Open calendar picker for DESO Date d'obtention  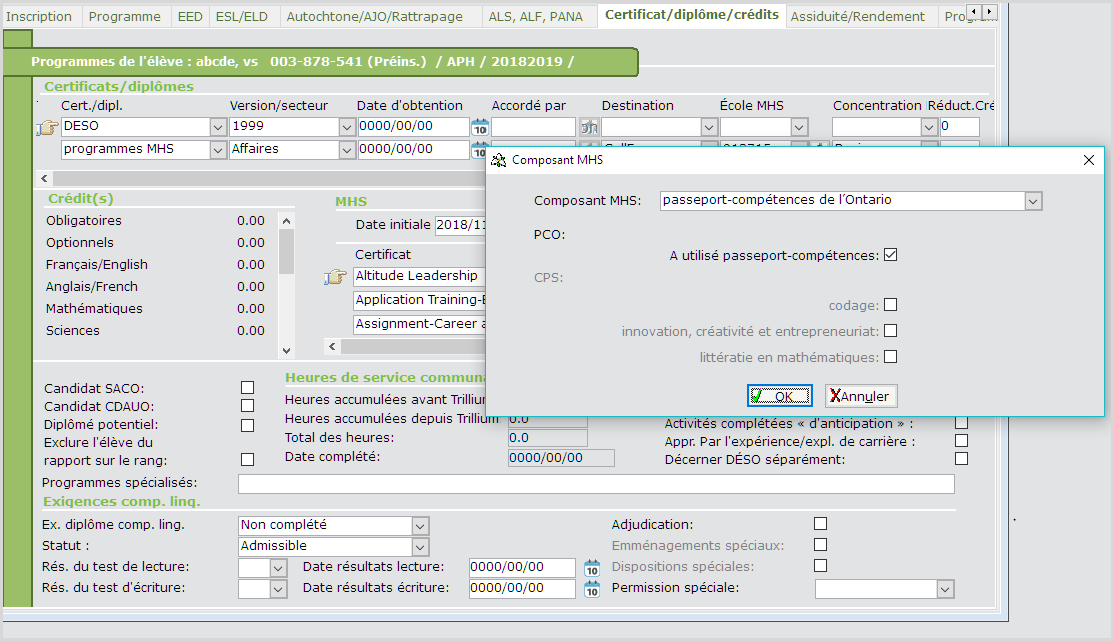click(x=480, y=127)
